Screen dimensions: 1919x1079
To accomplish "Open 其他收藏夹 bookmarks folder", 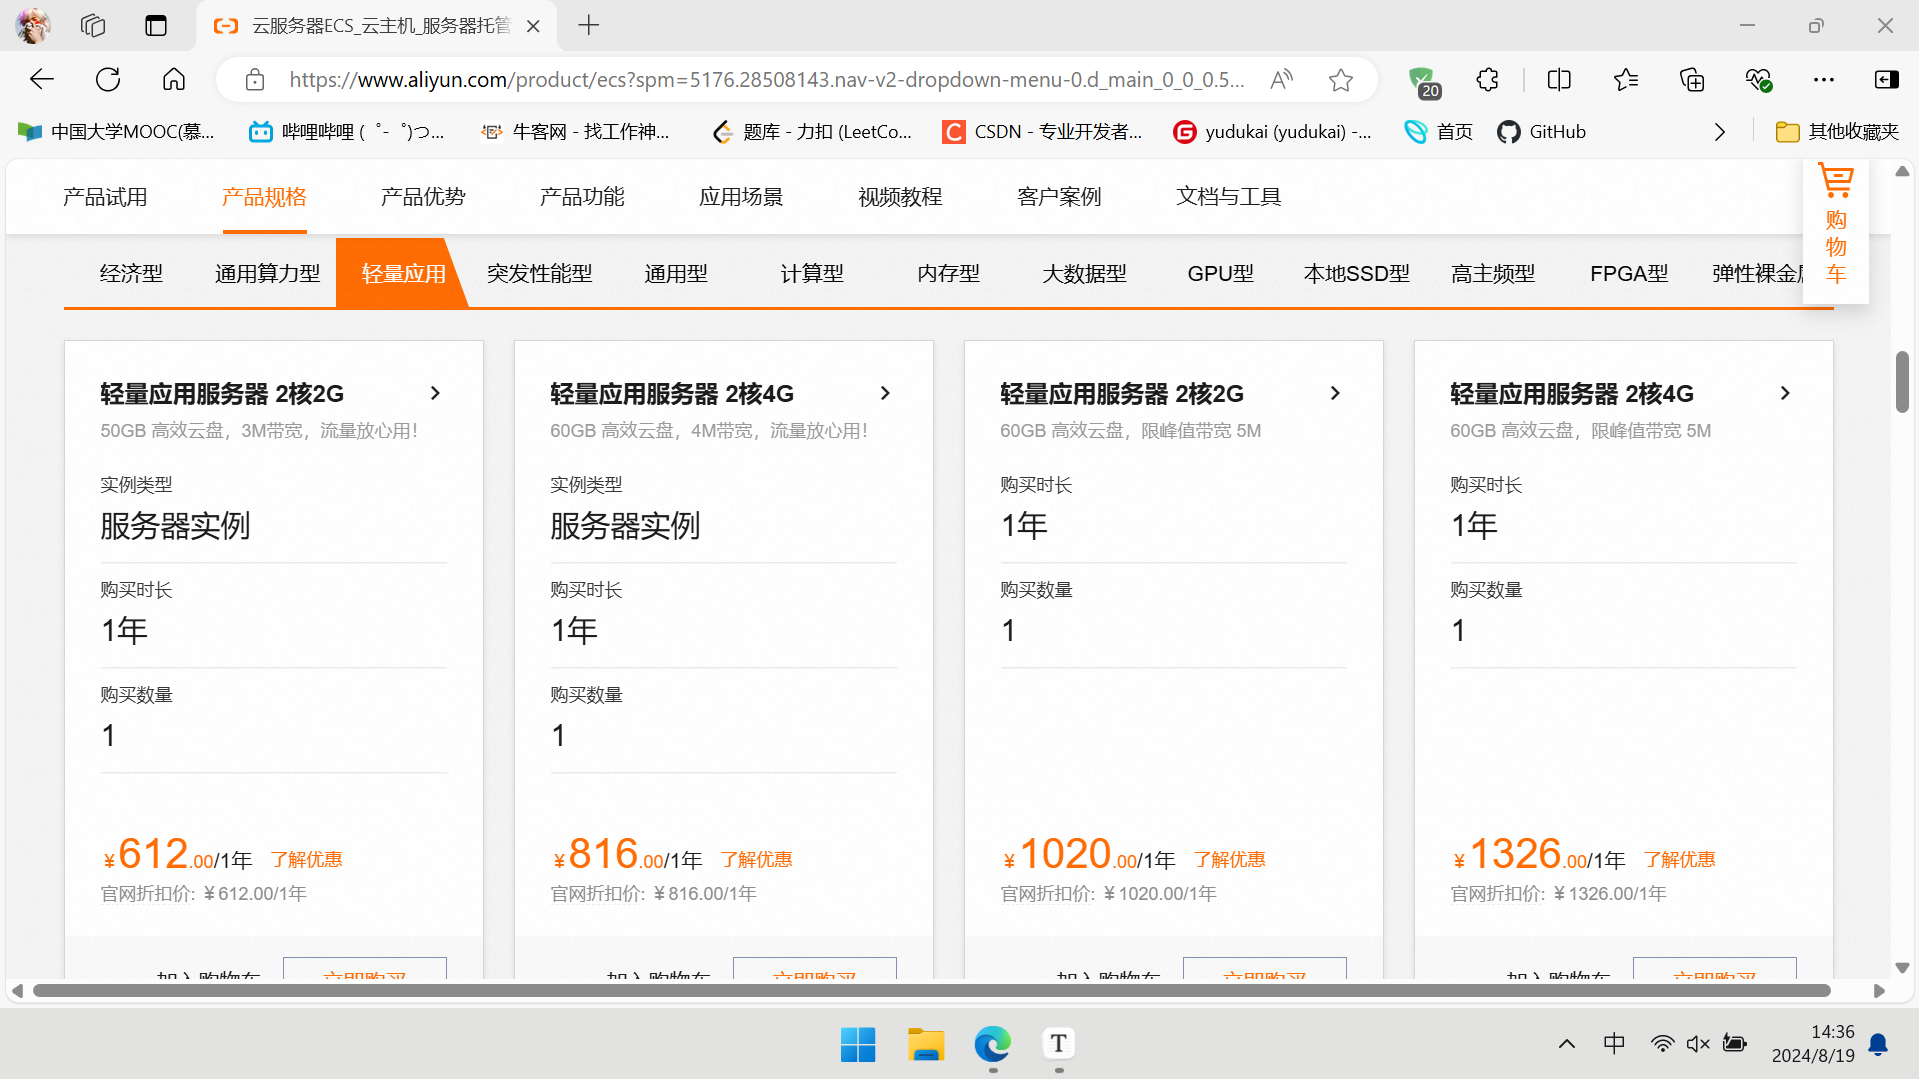I will coord(1837,132).
